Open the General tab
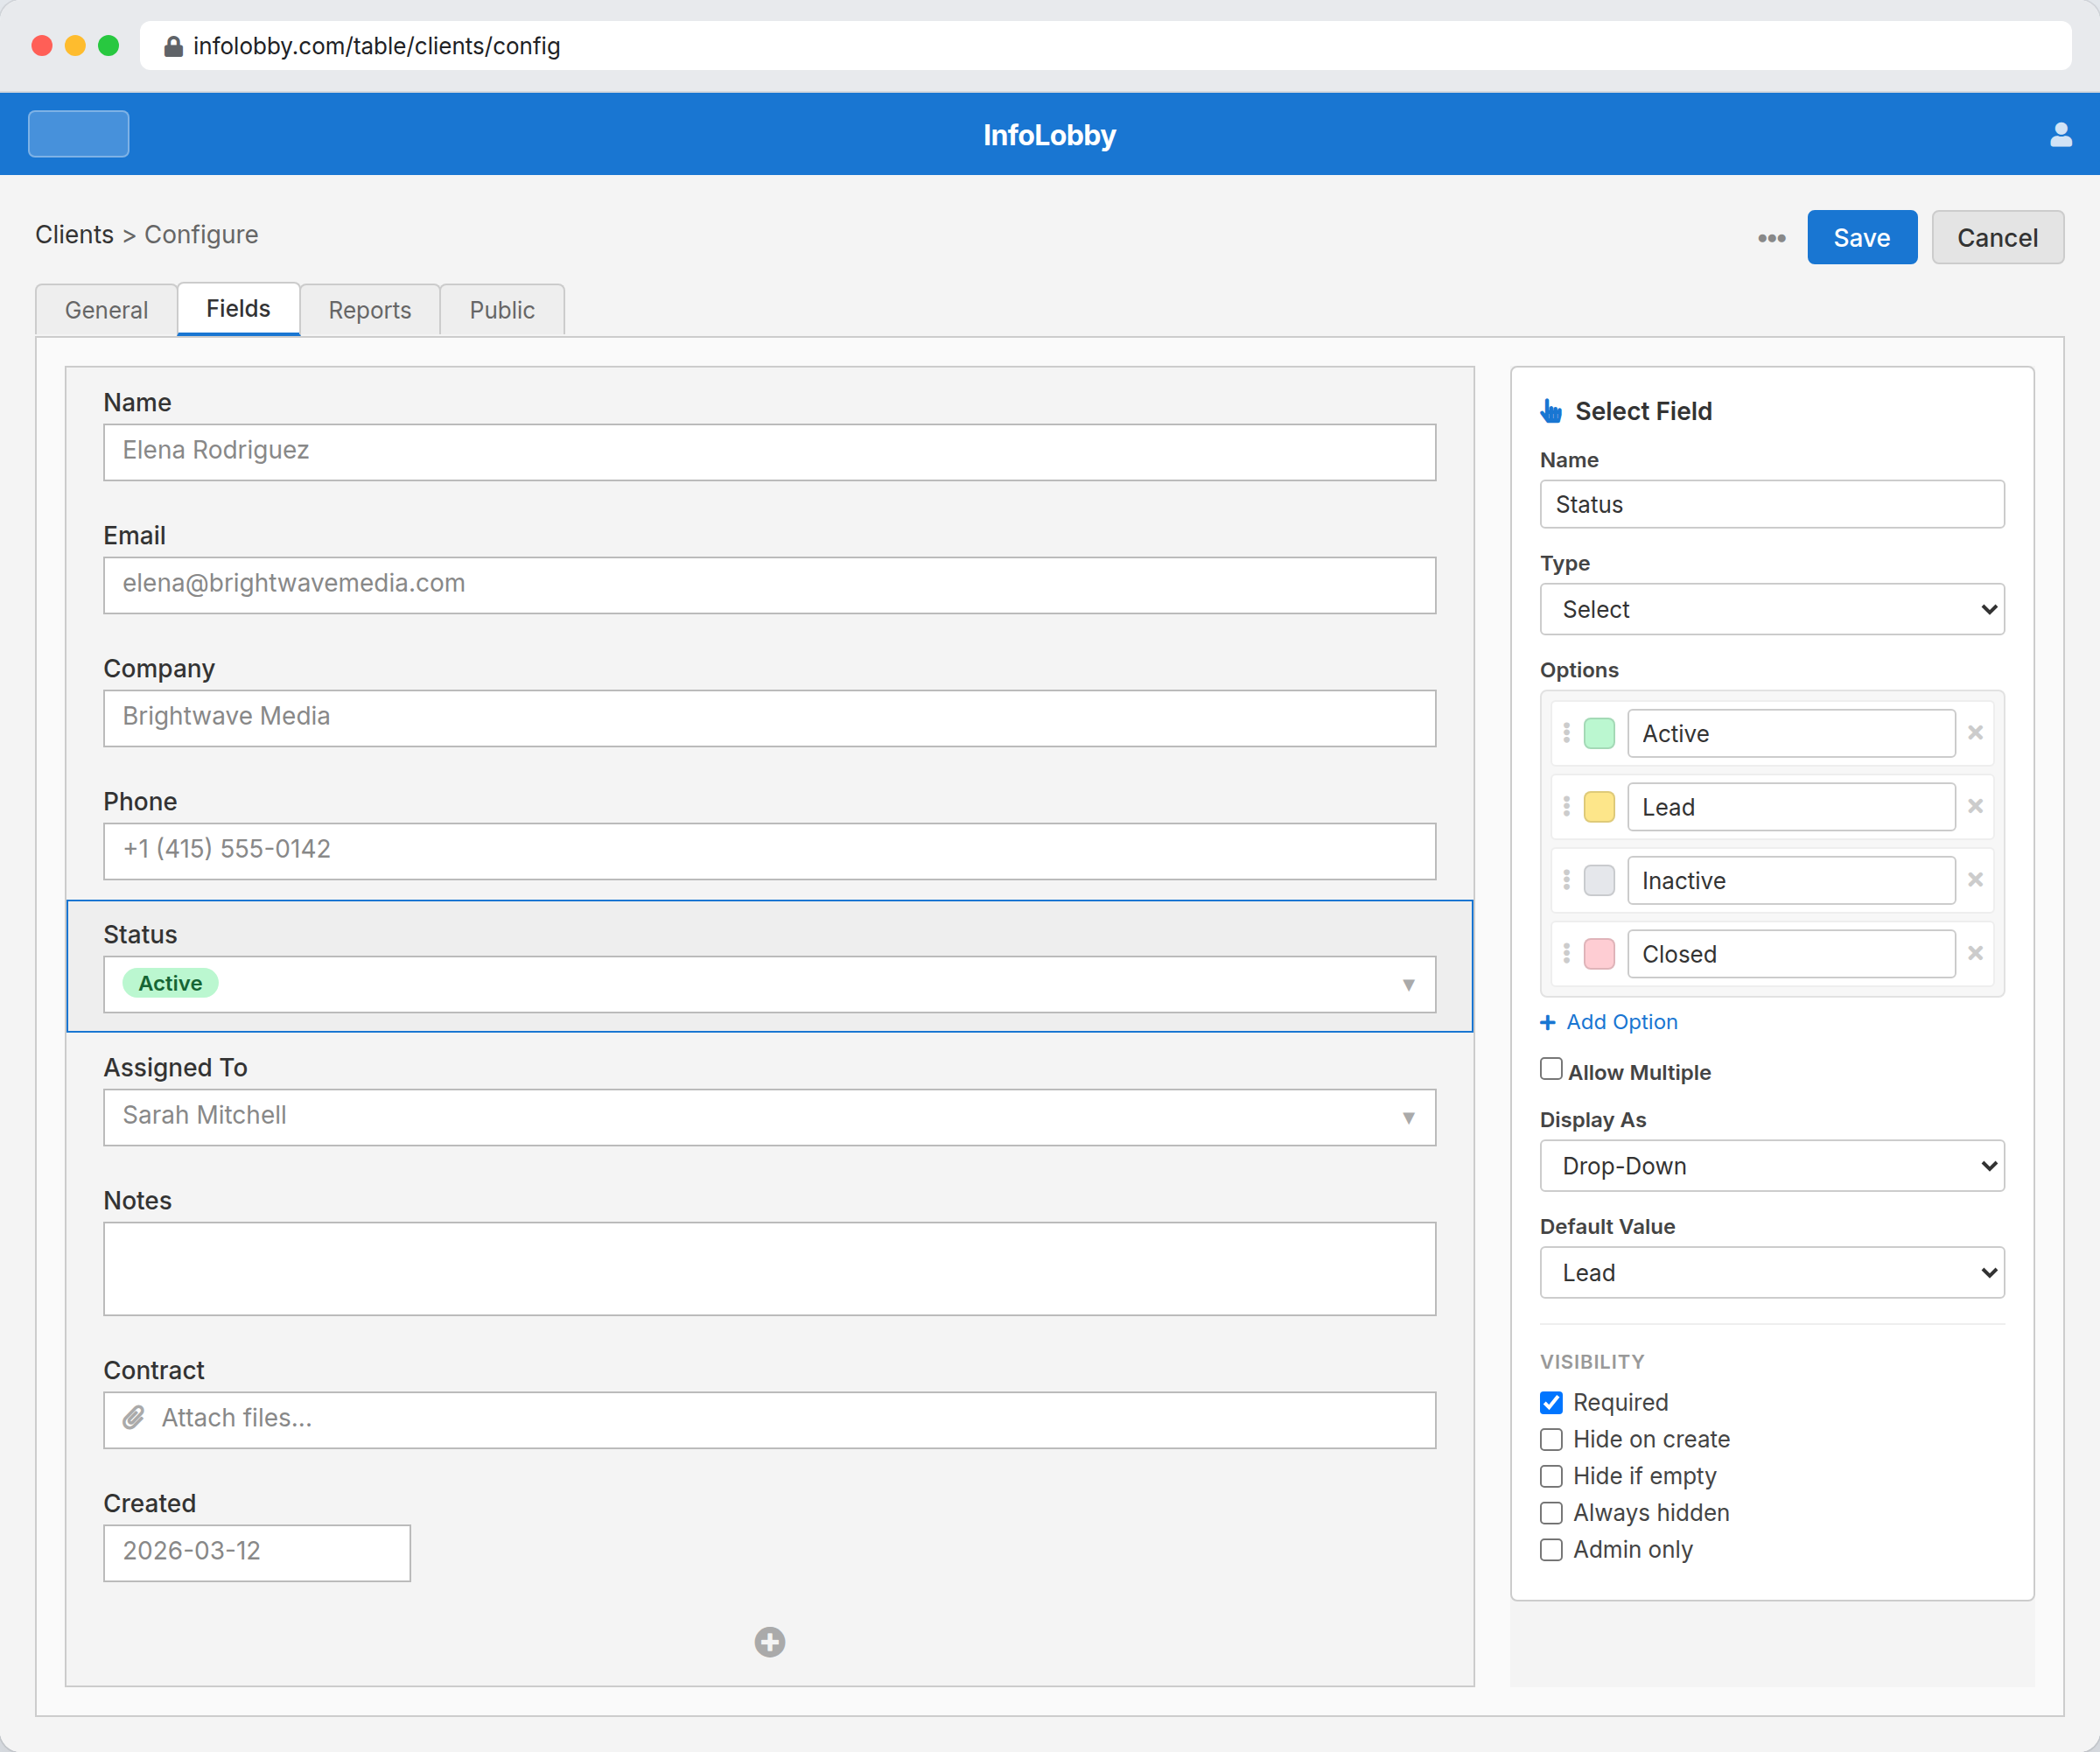The height and width of the screenshot is (1752, 2100). click(107, 310)
